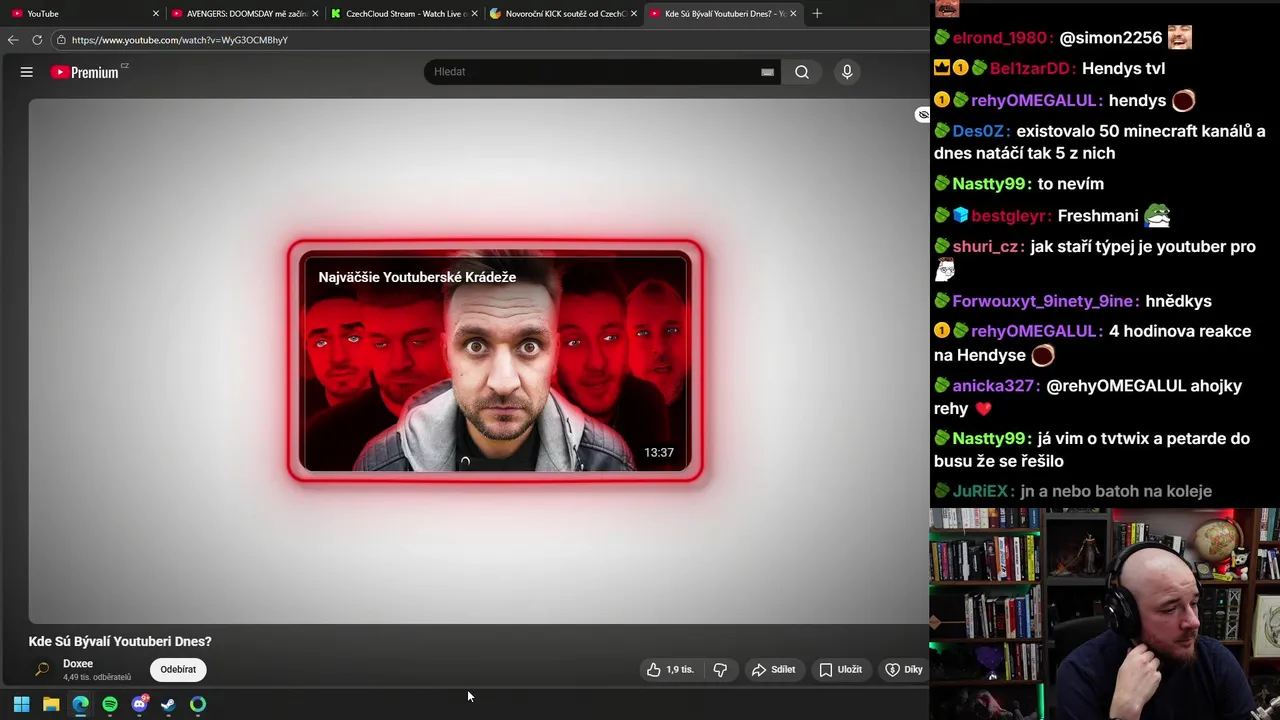Reload the page with refresh icon
The width and height of the screenshot is (1280, 720).
[x=37, y=40]
